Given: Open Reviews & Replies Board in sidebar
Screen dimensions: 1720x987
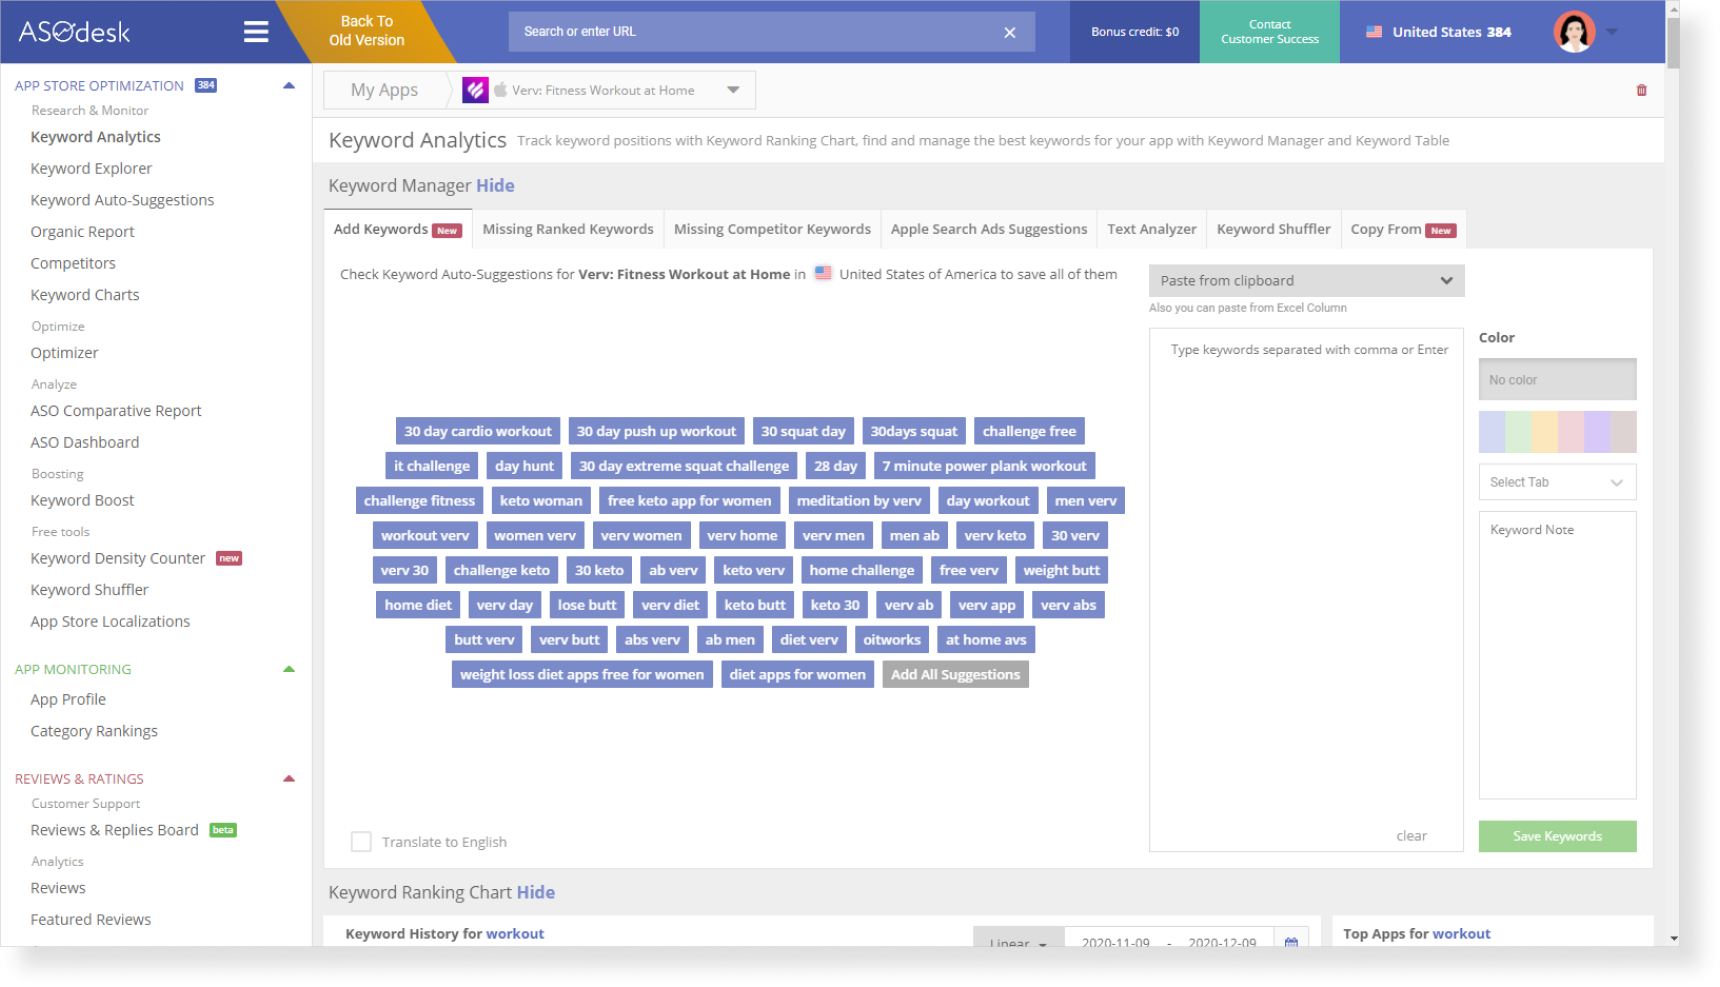Looking at the screenshot, I should [x=115, y=831].
